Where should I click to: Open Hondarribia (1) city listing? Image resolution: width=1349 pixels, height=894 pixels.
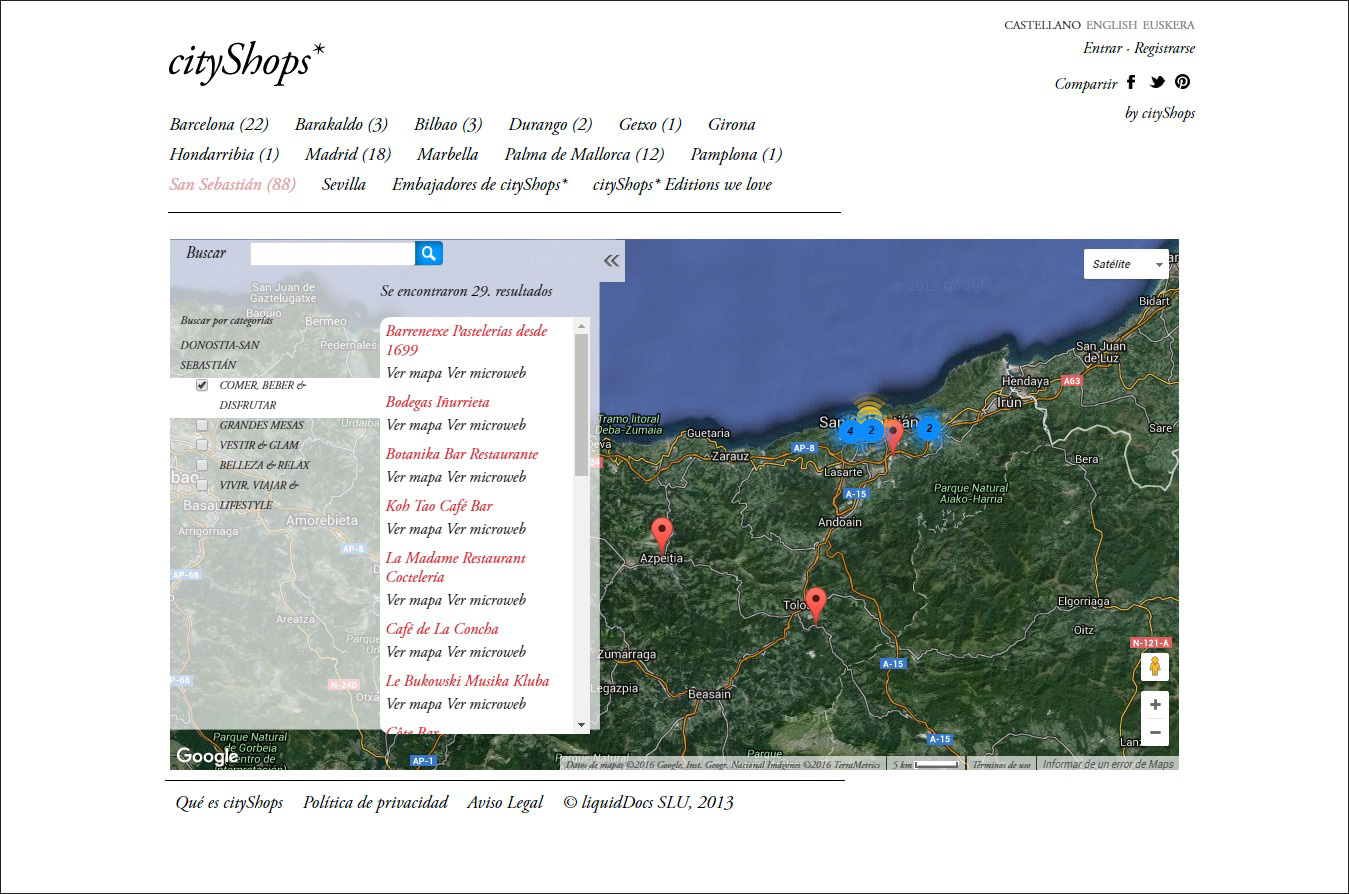click(x=224, y=155)
